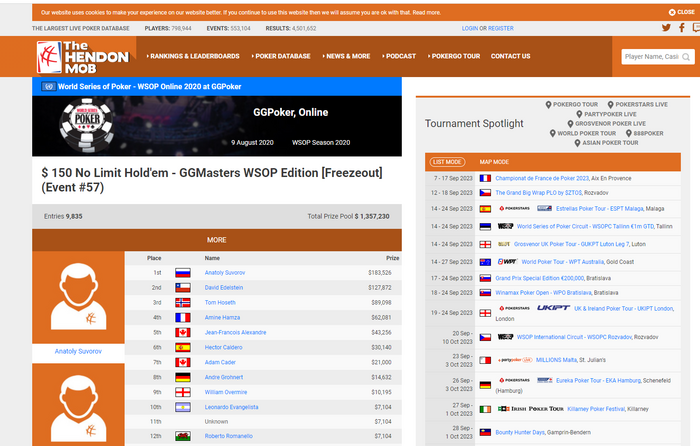This screenshot has width=700, height=446.
Task: Open the Facebook icon in the header
Action: [682, 28]
